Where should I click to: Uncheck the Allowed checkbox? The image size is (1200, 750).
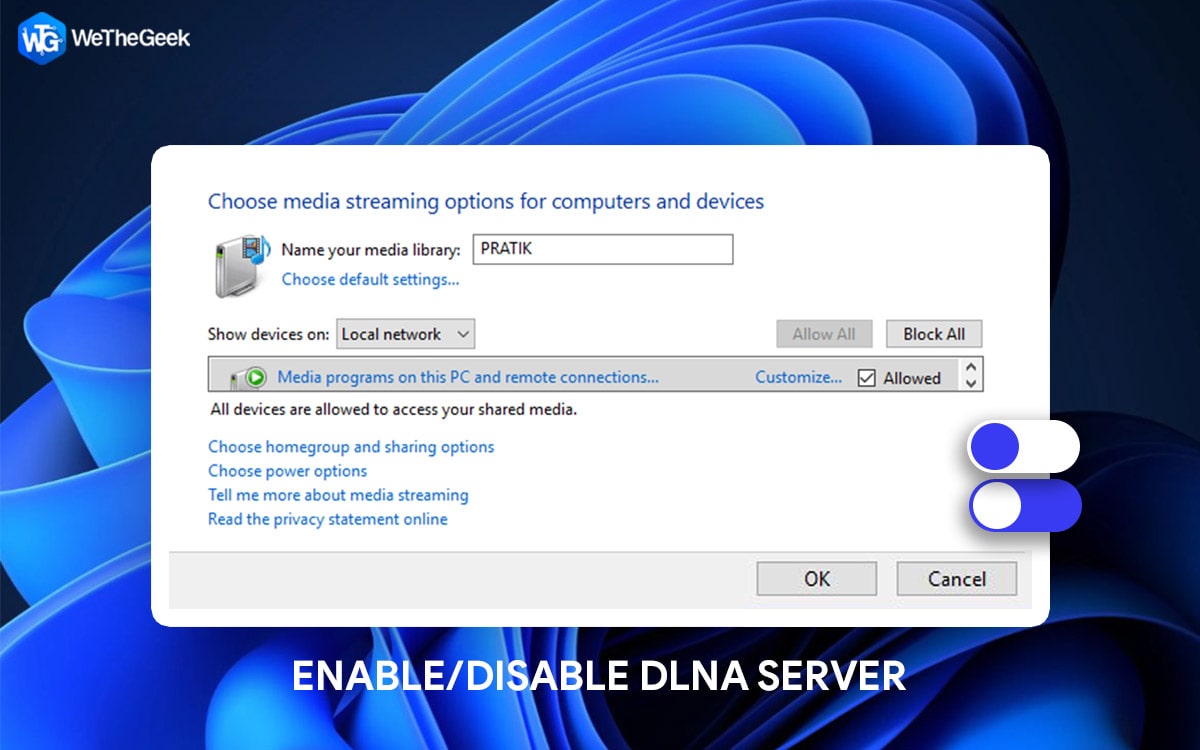[868, 377]
